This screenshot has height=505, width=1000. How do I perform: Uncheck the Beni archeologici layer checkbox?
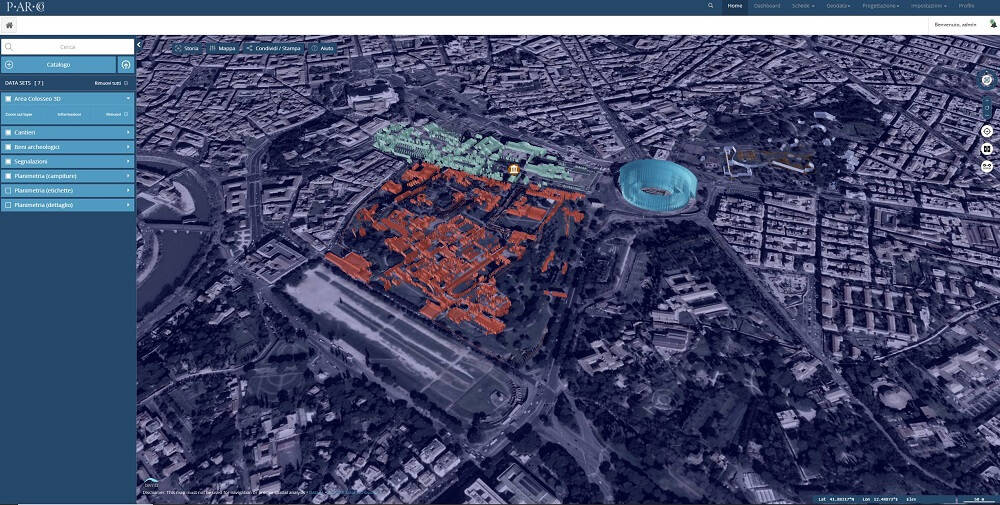(x=8, y=146)
